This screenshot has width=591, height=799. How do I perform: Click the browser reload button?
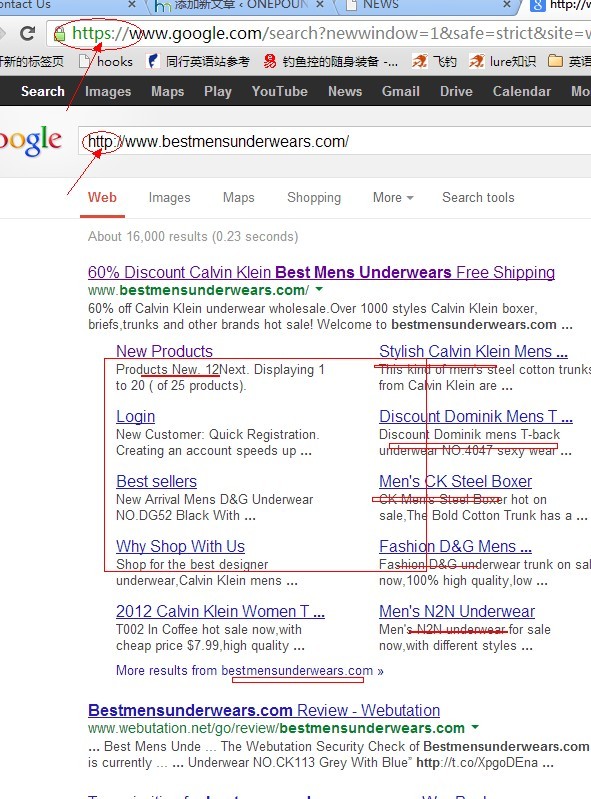28,34
